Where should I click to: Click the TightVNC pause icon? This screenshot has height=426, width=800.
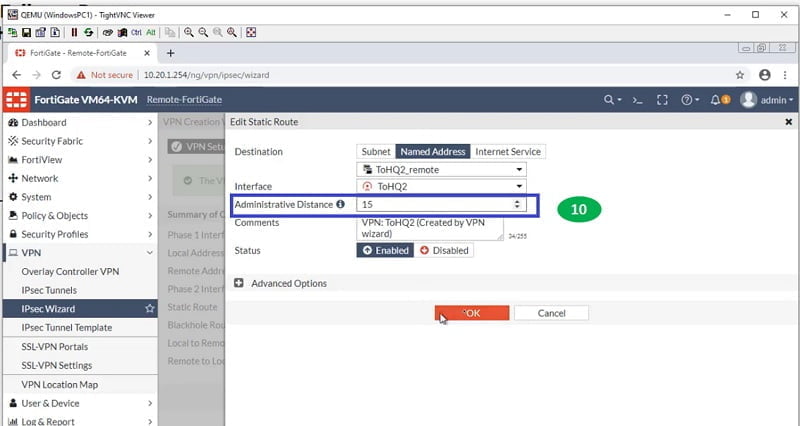pos(74,32)
